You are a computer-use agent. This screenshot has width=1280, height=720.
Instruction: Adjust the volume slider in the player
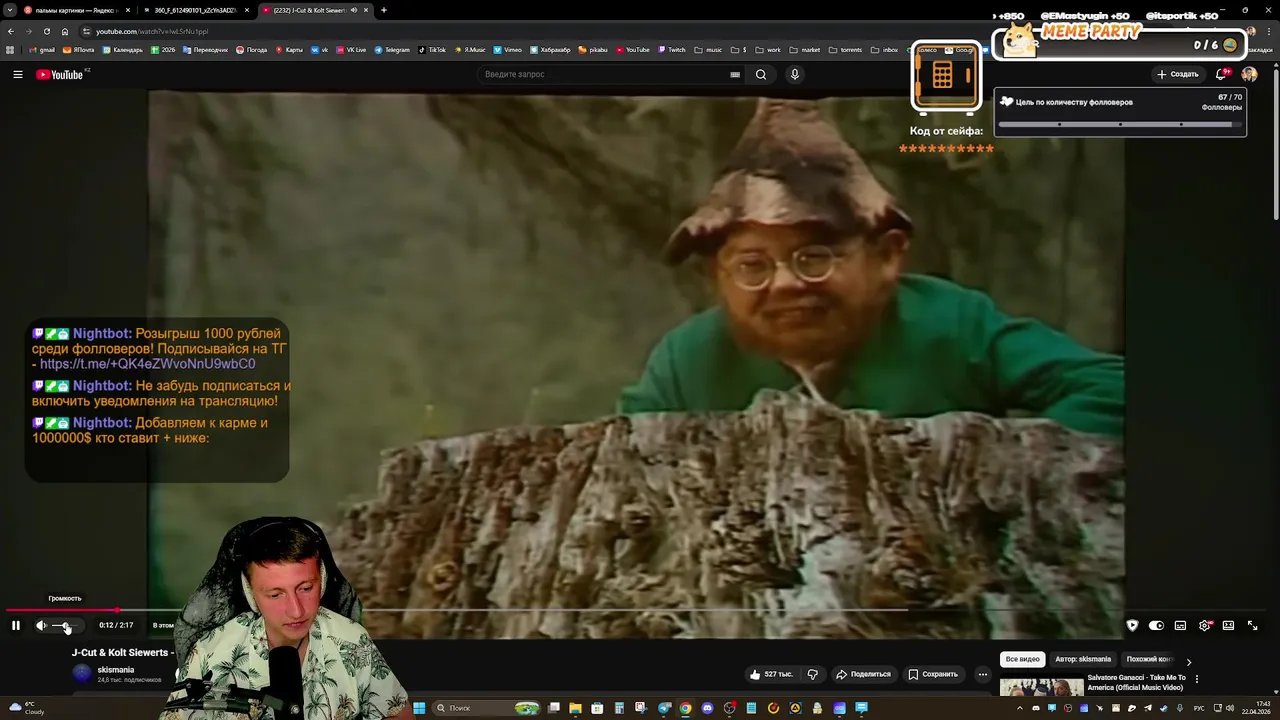click(x=64, y=626)
